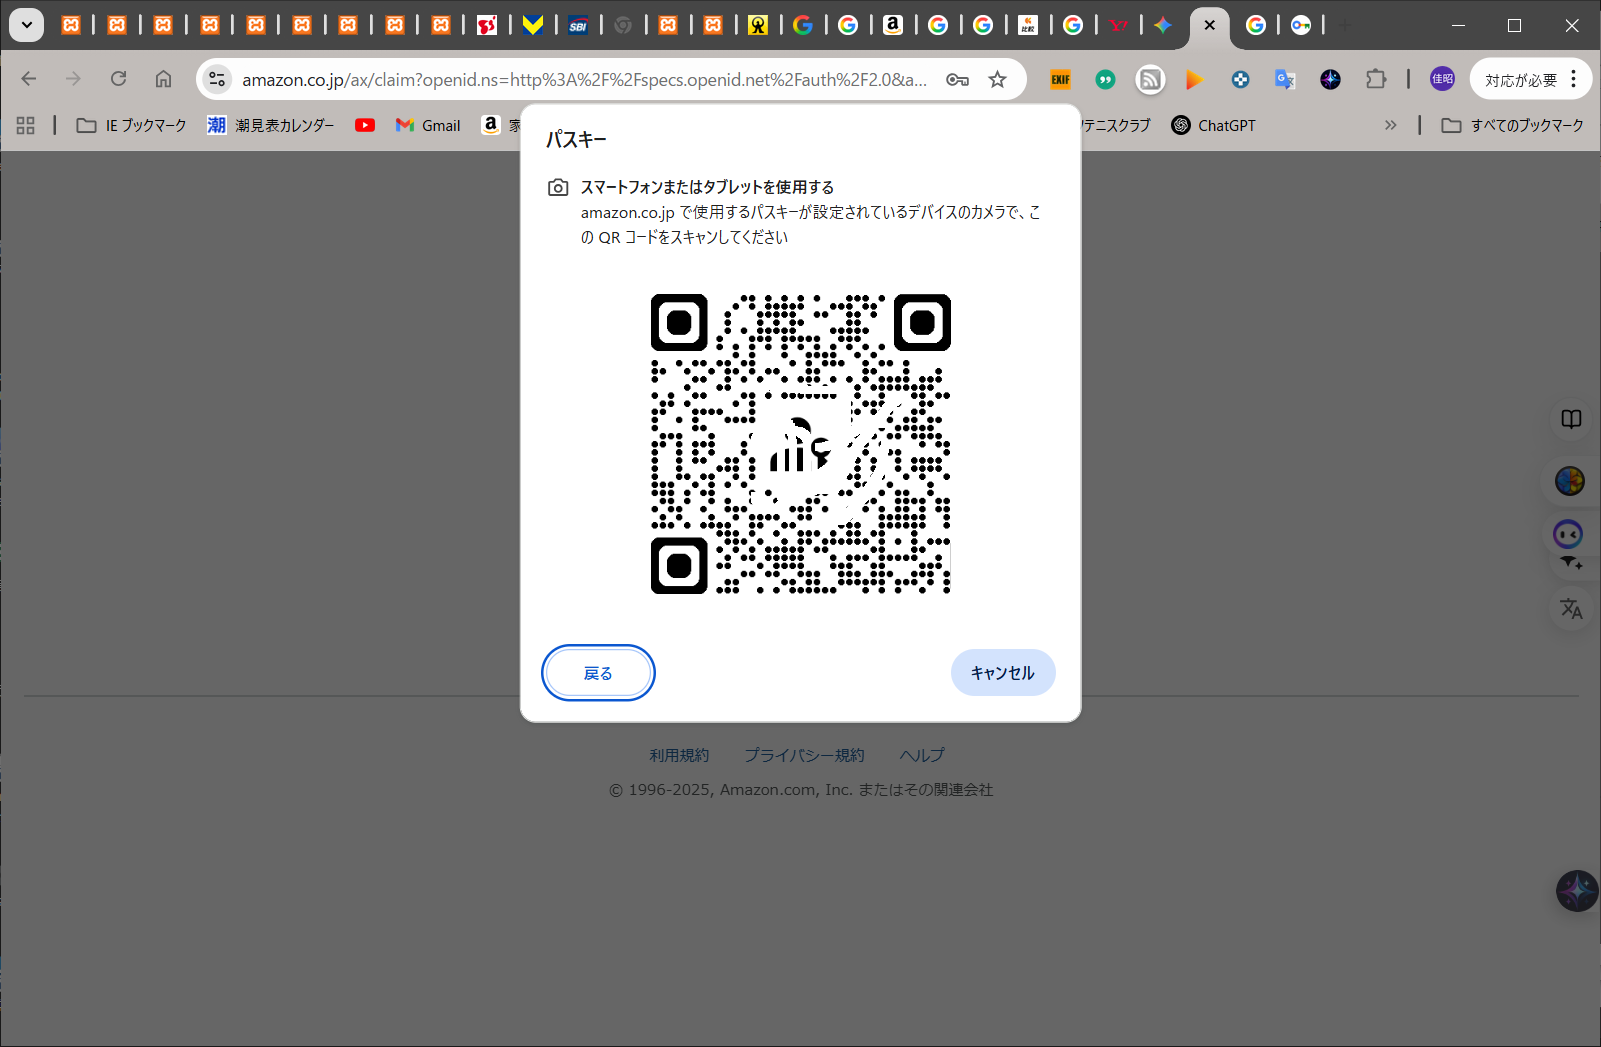Screen dimensions: 1601x1047
Task: Click the EXIF viewer extension icon
Action: point(1060,80)
